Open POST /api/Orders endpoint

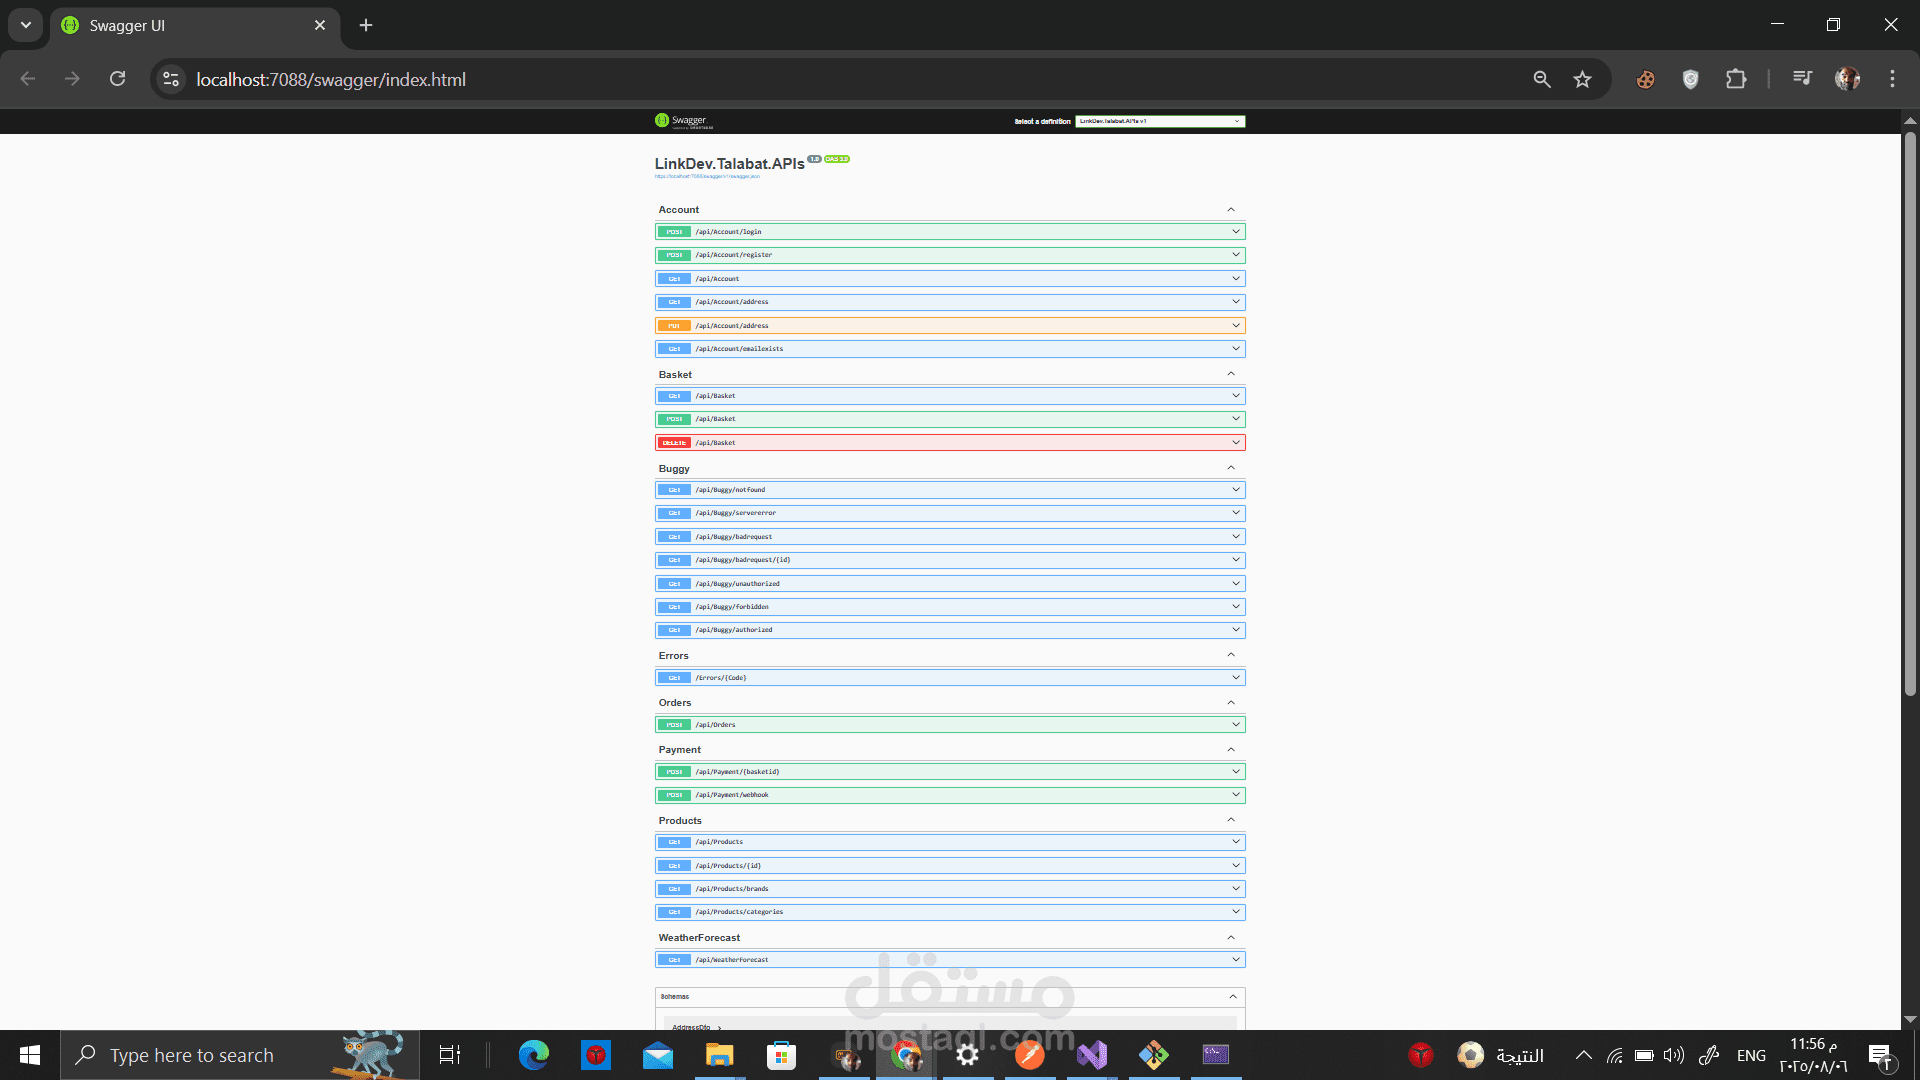point(950,725)
